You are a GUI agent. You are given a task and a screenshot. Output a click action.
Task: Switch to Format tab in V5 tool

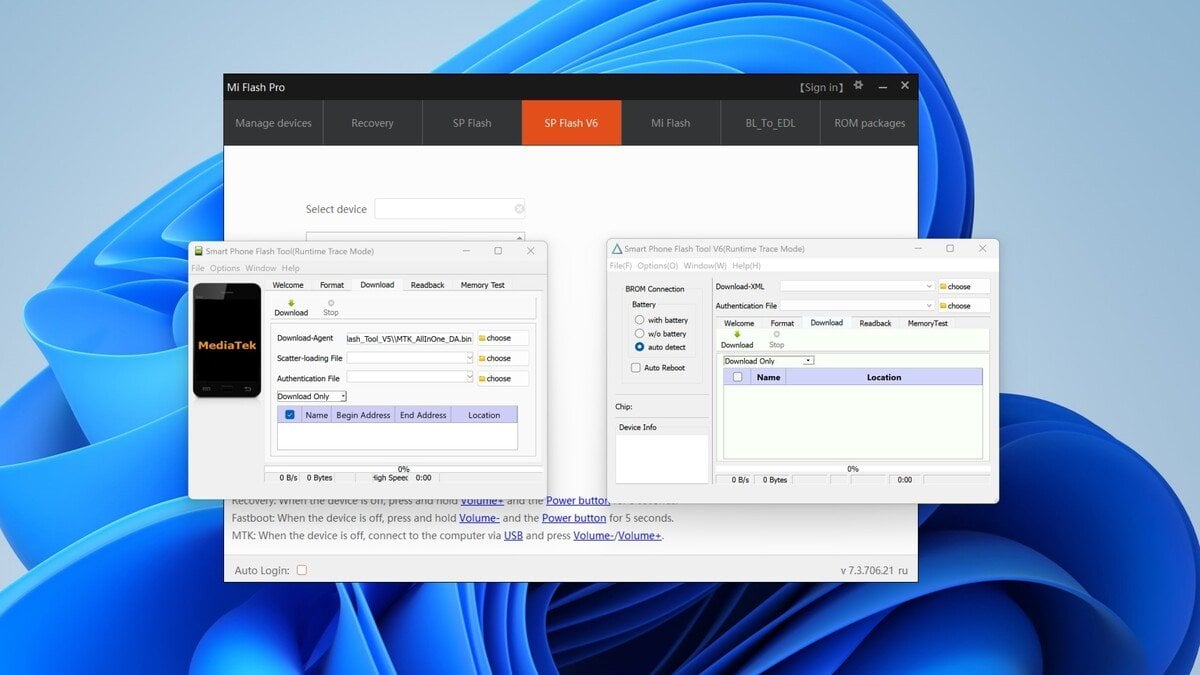(x=332, y=285)
